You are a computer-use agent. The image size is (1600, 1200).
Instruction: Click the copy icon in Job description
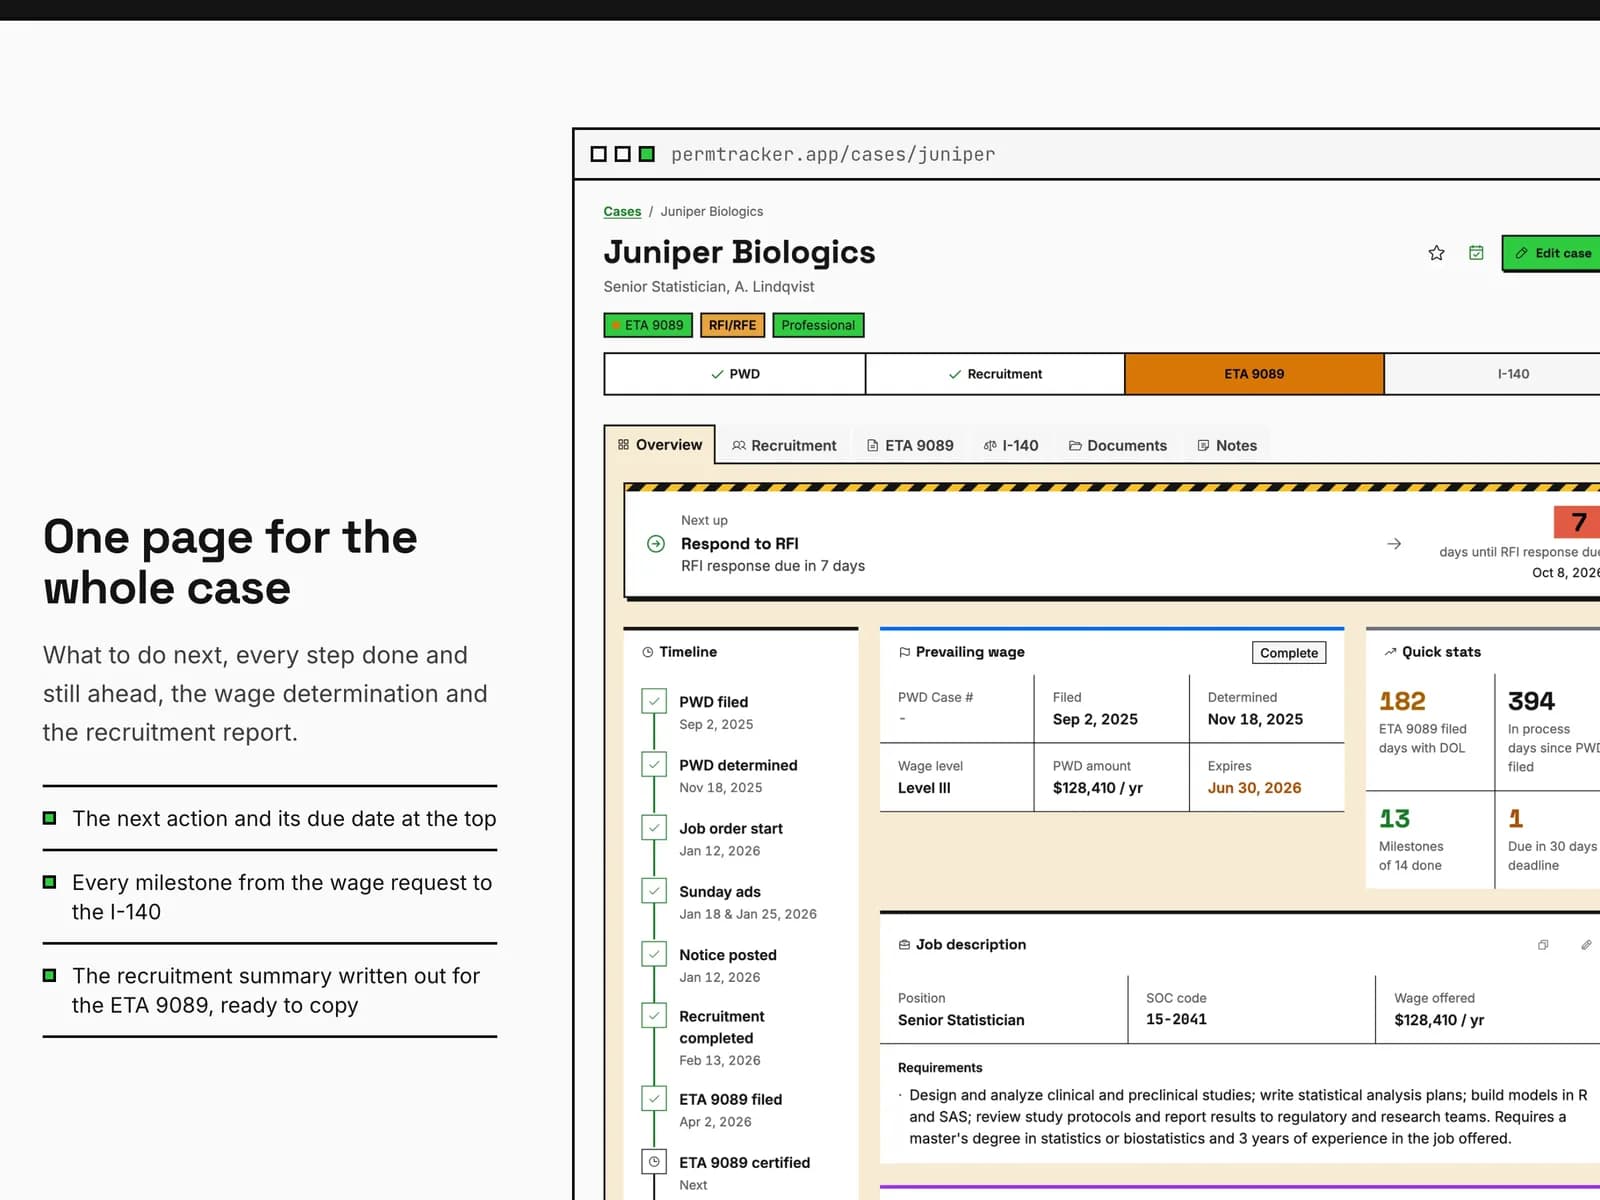click(1543, 944)
